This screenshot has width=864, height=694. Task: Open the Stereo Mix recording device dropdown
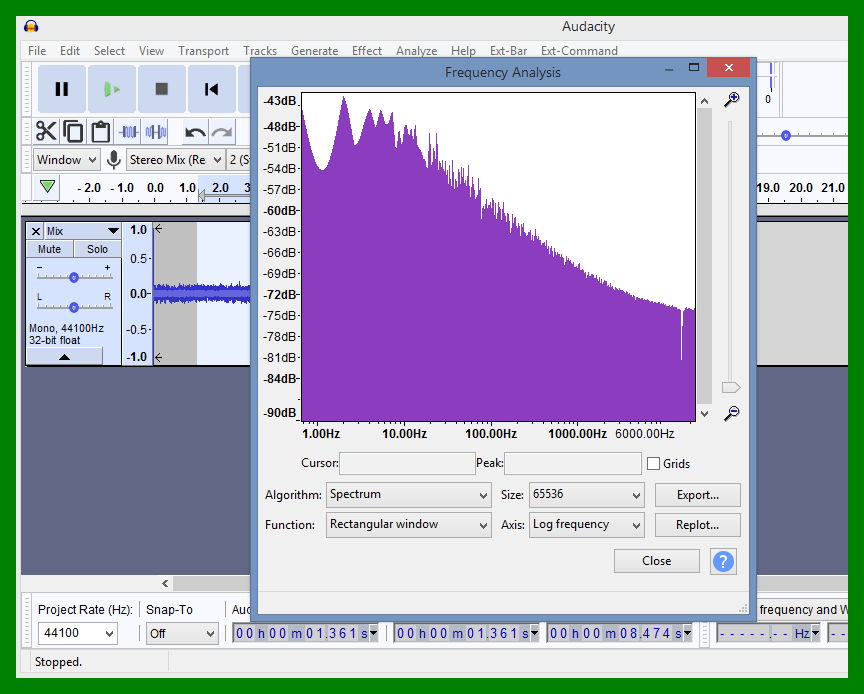[176, 160]
